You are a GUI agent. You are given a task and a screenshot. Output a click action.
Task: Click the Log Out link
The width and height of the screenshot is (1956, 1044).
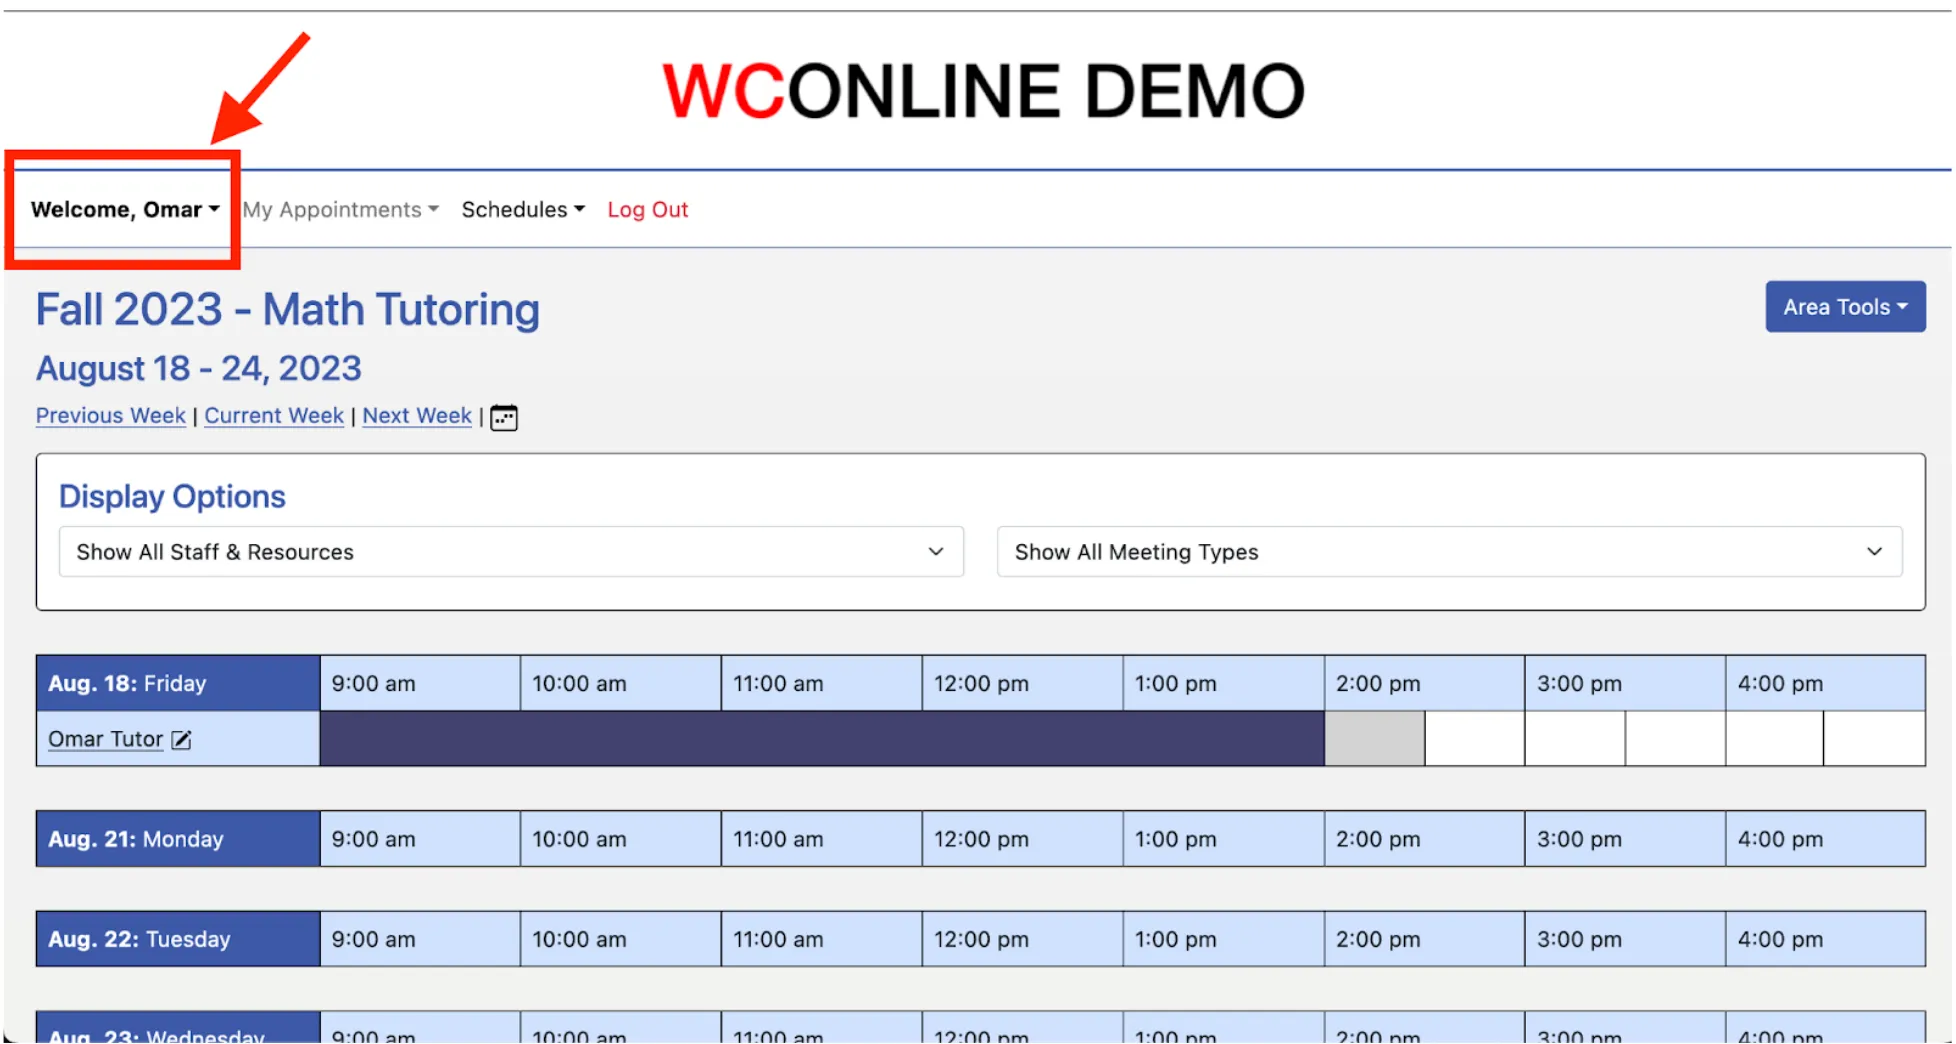[x=648, y=210]
